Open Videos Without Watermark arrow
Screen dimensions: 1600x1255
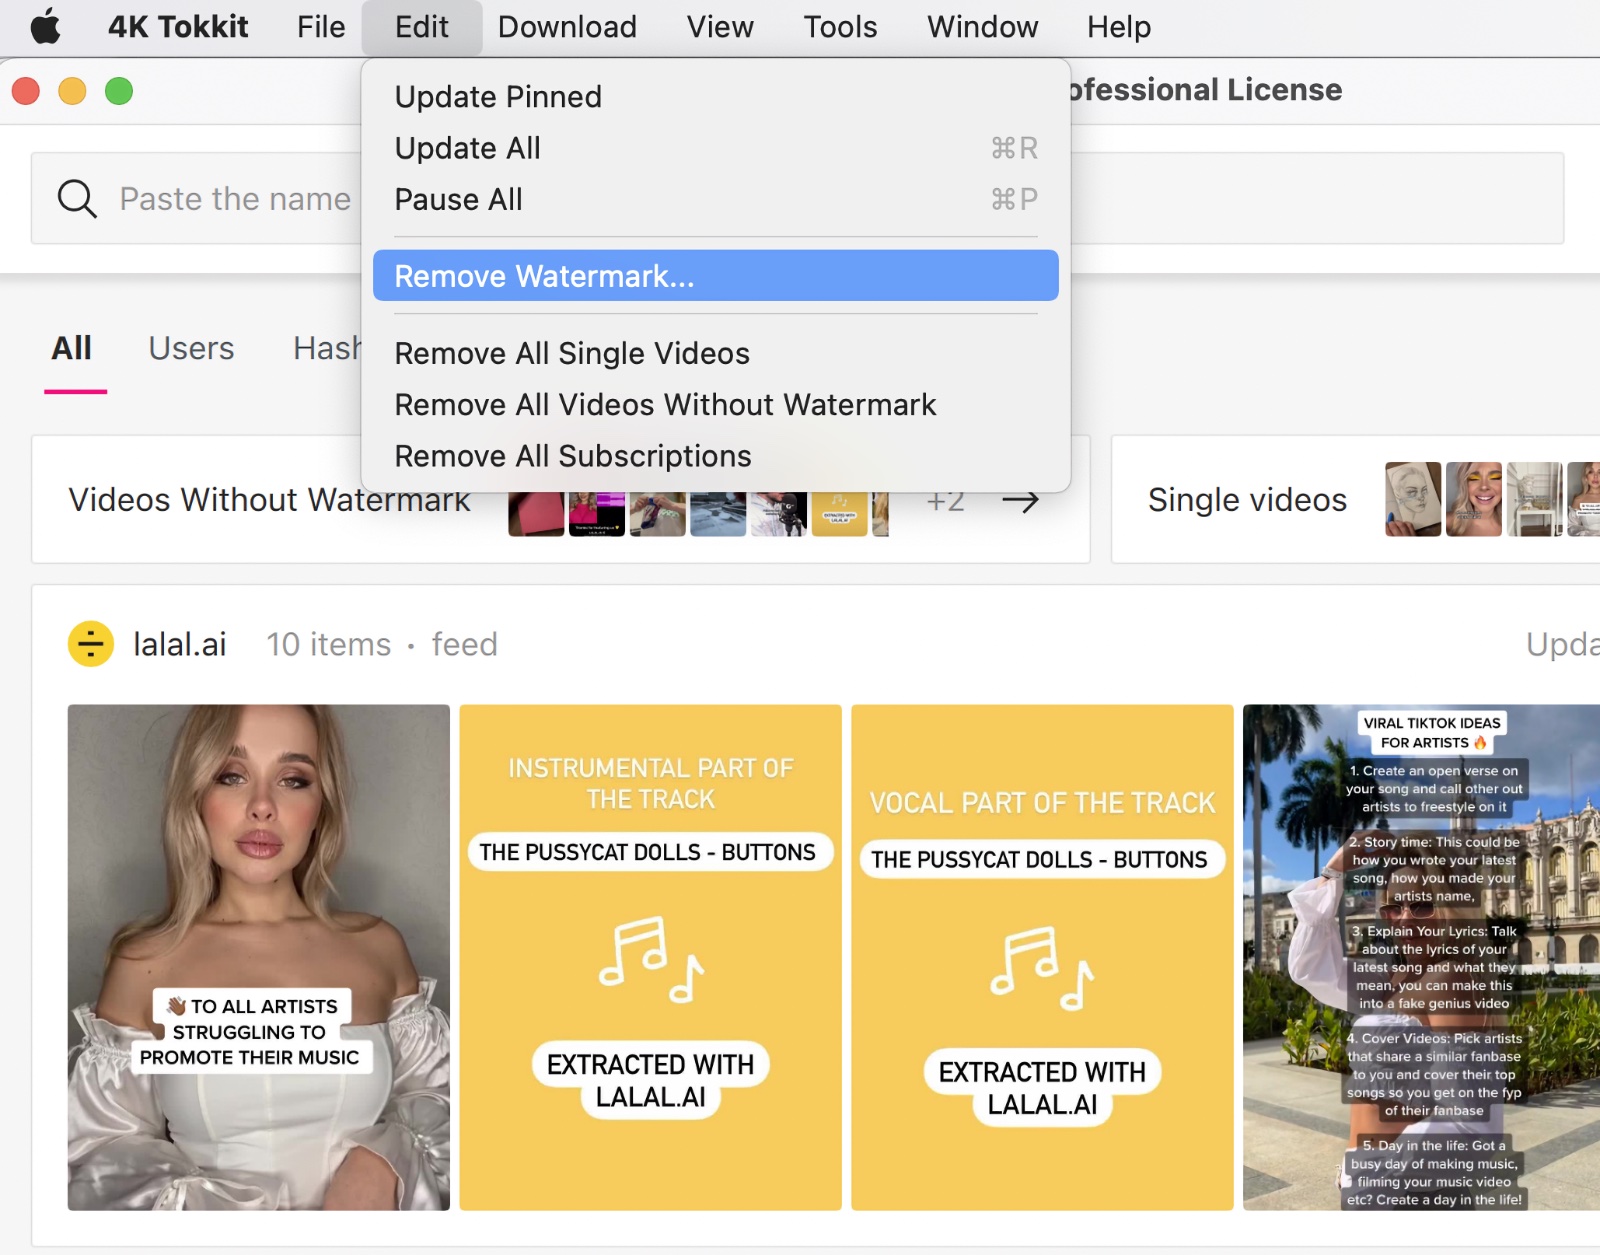coord(1020,500)
